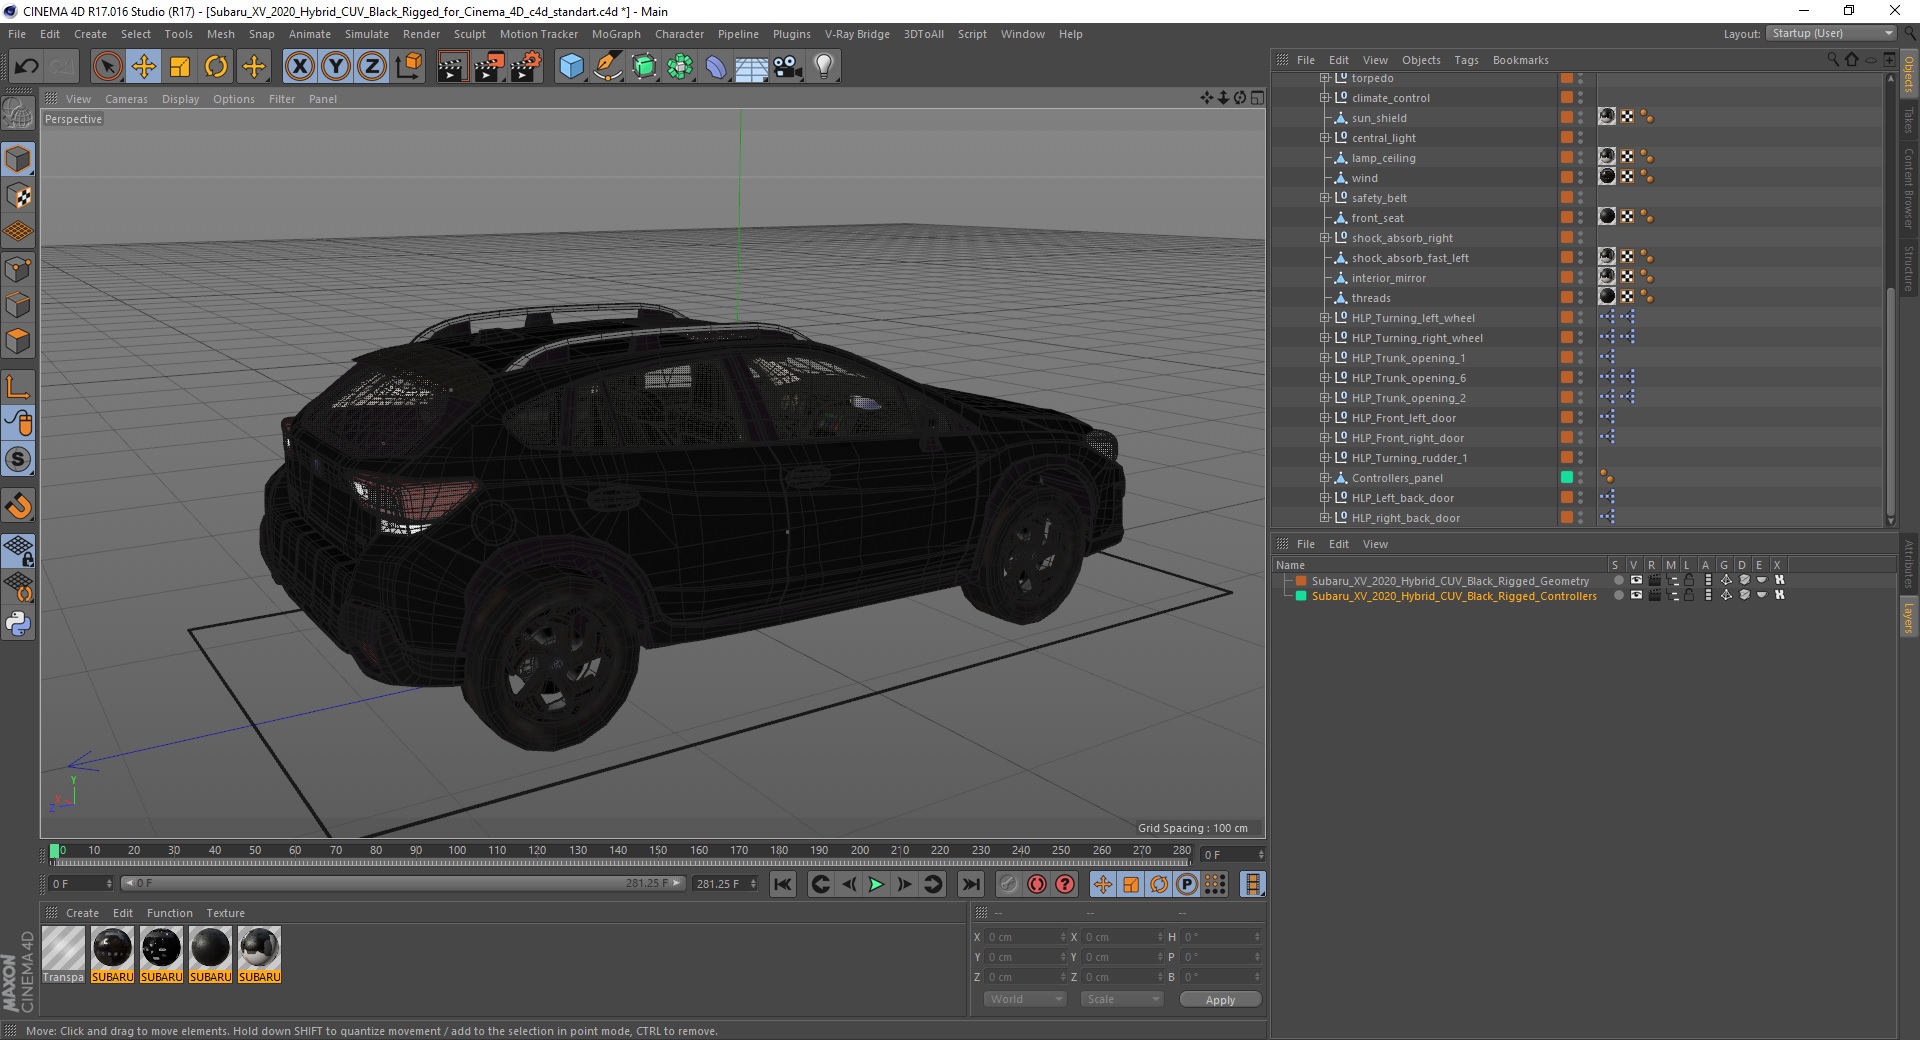This screenshot has height=1040, width=1920.
Task: Switch to Model mode in left sidebar
Action: pos(18,159)
